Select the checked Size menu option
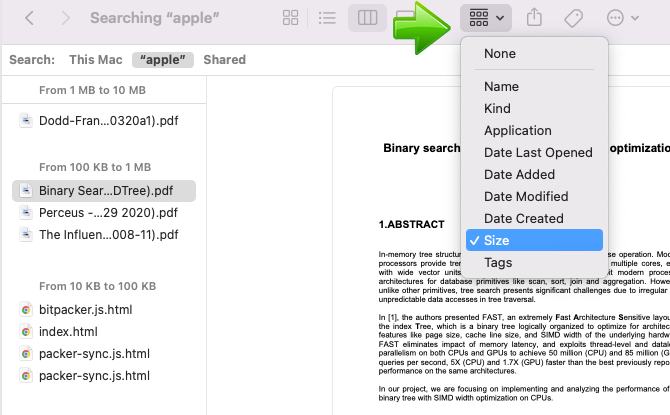The image size is (670, 415). click(x=534, y=240)
